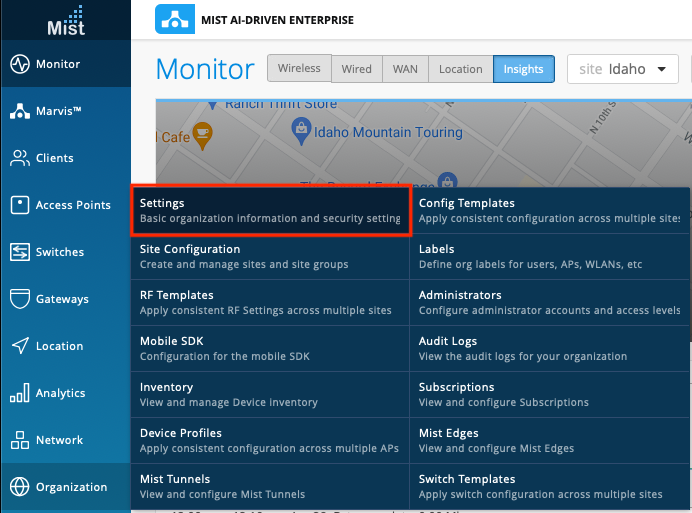Viewport: 692px width, 513px height.
Task: Click the Mist logo at top left
Action: pos(65,20)
